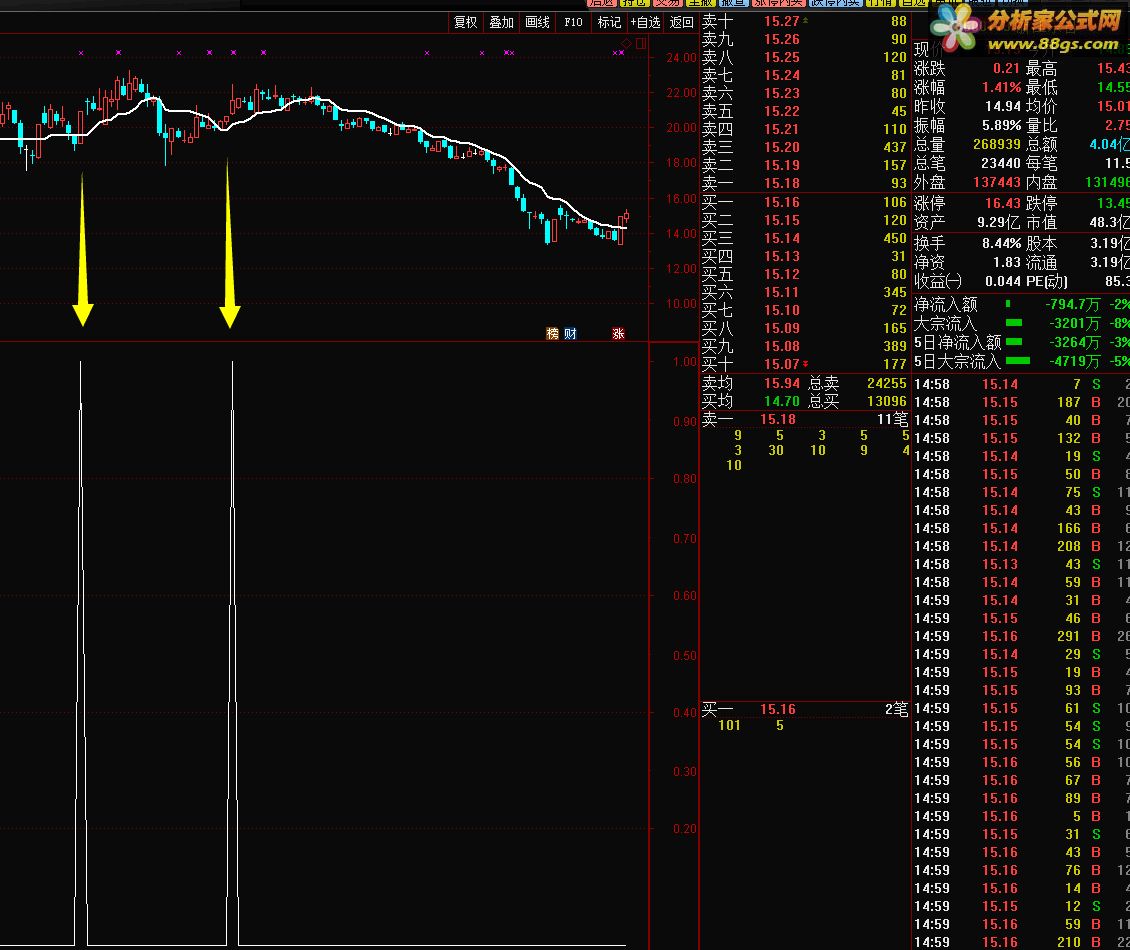Select the 卖八 15.25 order row

(804, 58)
